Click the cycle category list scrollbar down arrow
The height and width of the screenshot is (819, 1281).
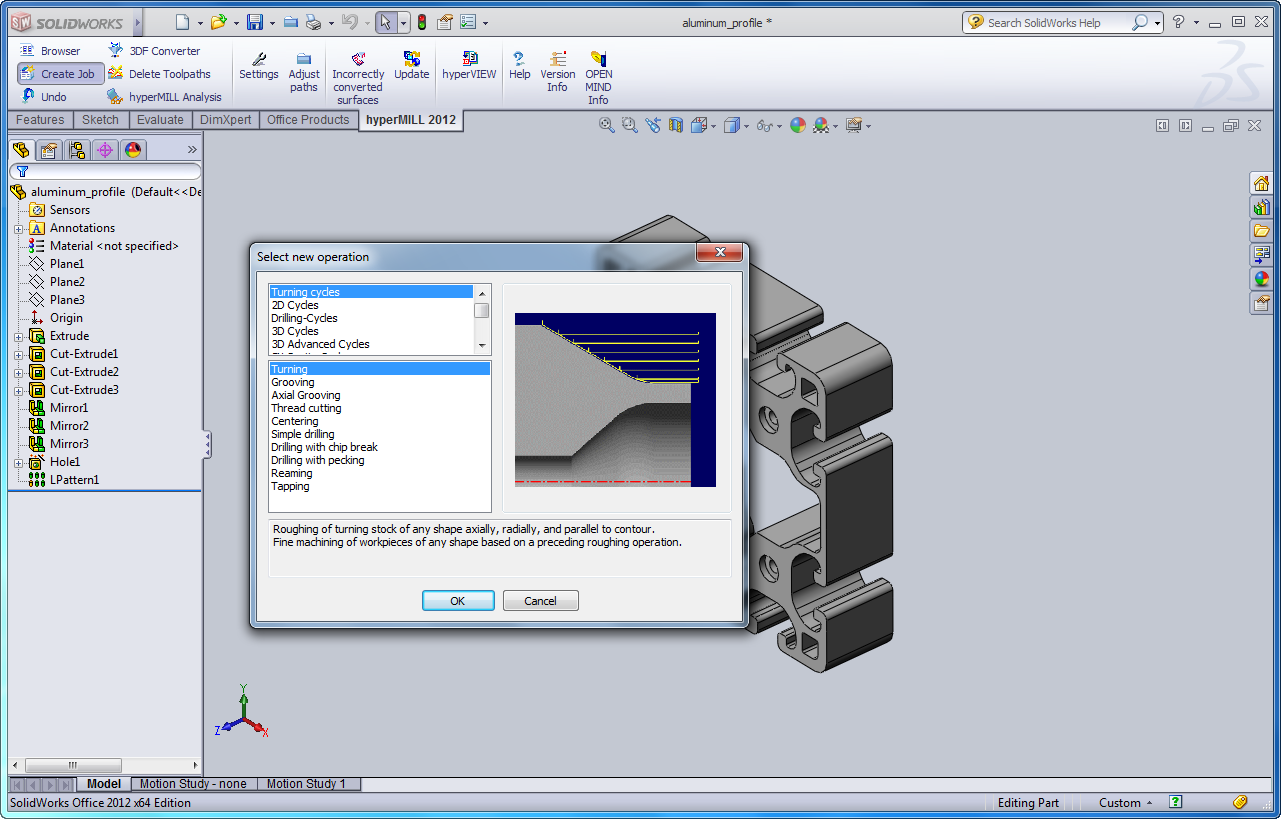point(482,345)
